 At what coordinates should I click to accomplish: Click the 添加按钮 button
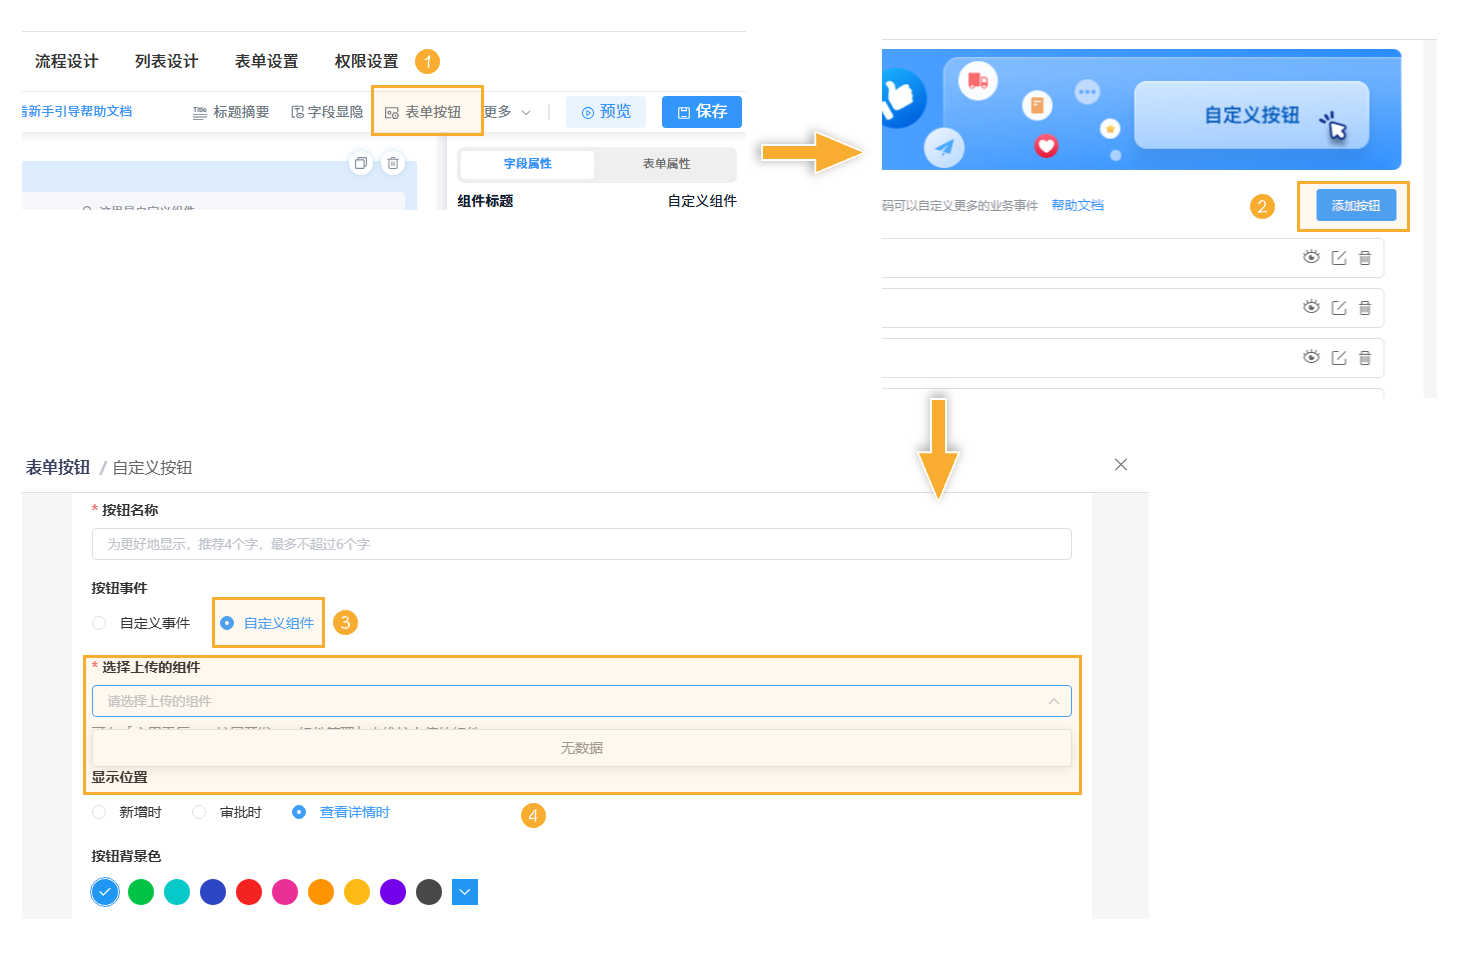pyautogui.click(x=1353, y=204)
